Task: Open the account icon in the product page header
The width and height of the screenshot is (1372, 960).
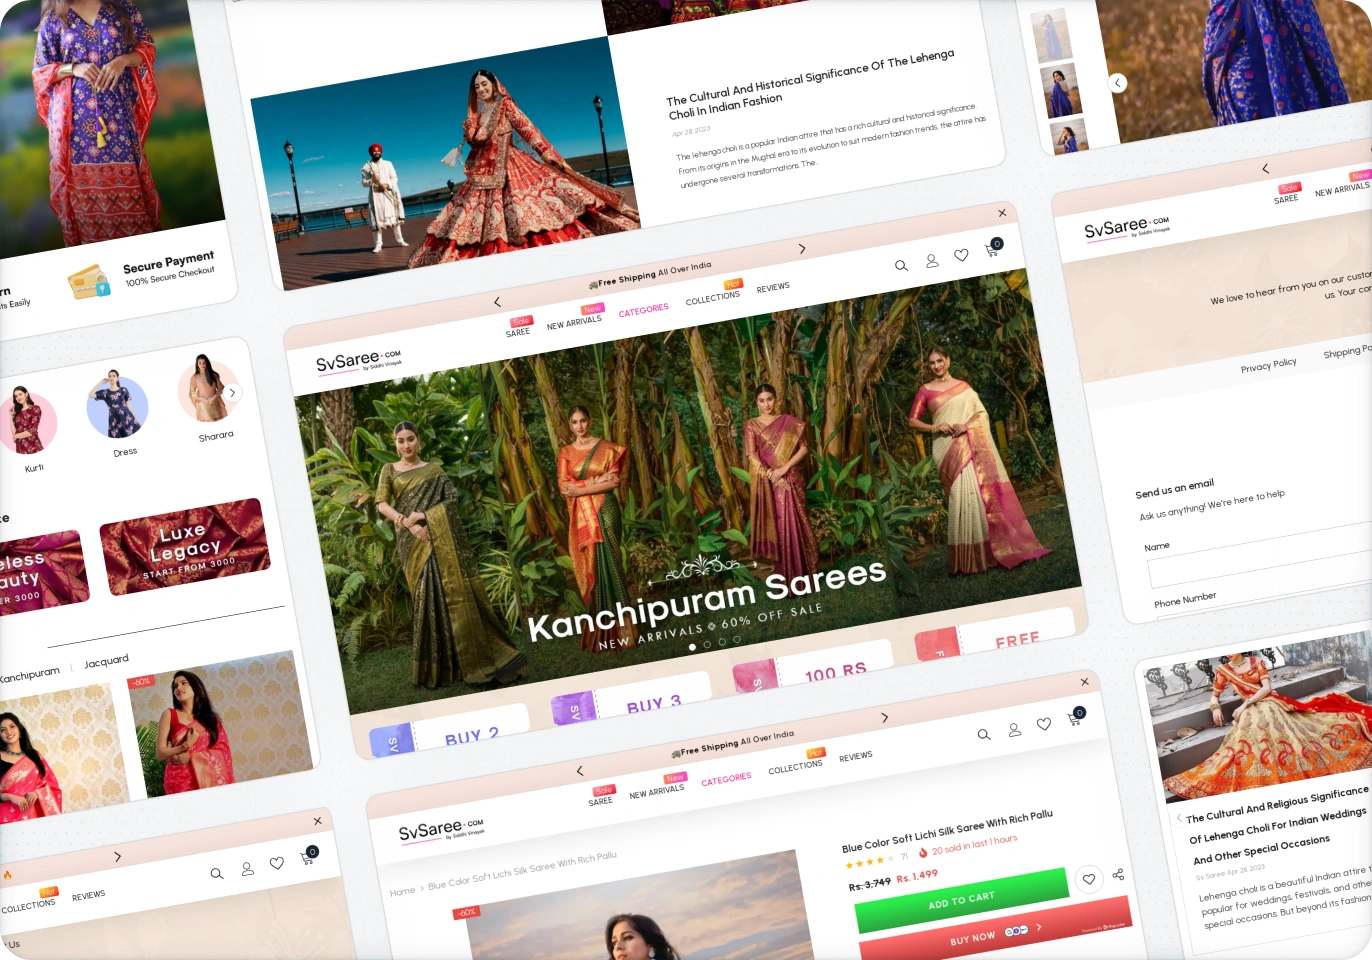Action: [1015, 730]
